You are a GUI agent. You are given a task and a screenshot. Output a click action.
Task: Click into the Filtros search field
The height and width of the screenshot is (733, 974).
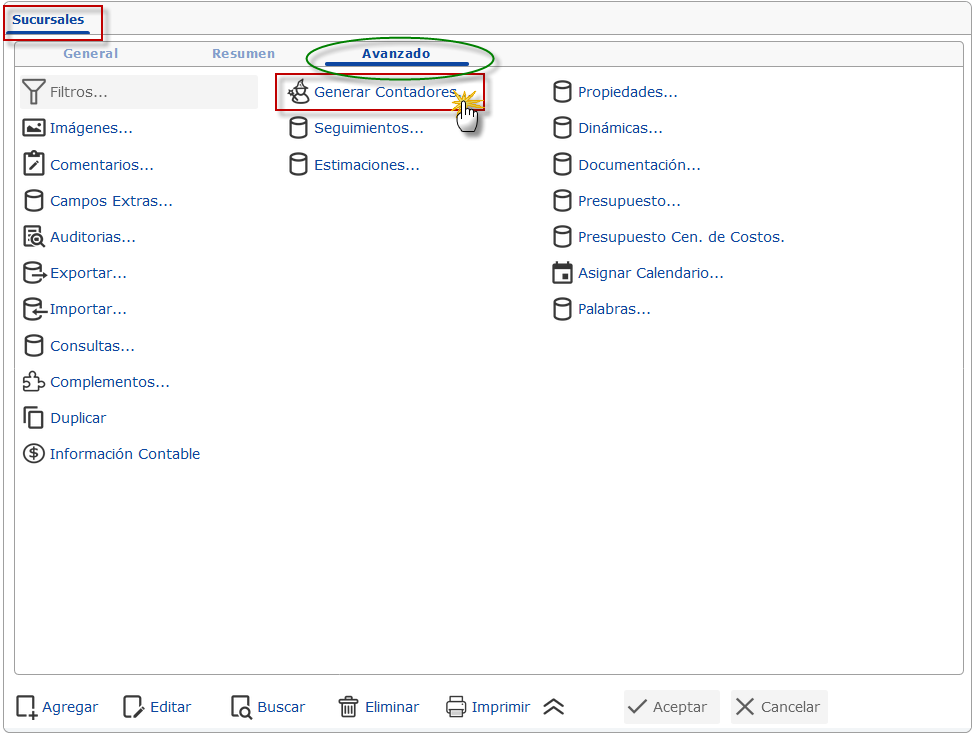pyautogui.click(x=150, y=92)
